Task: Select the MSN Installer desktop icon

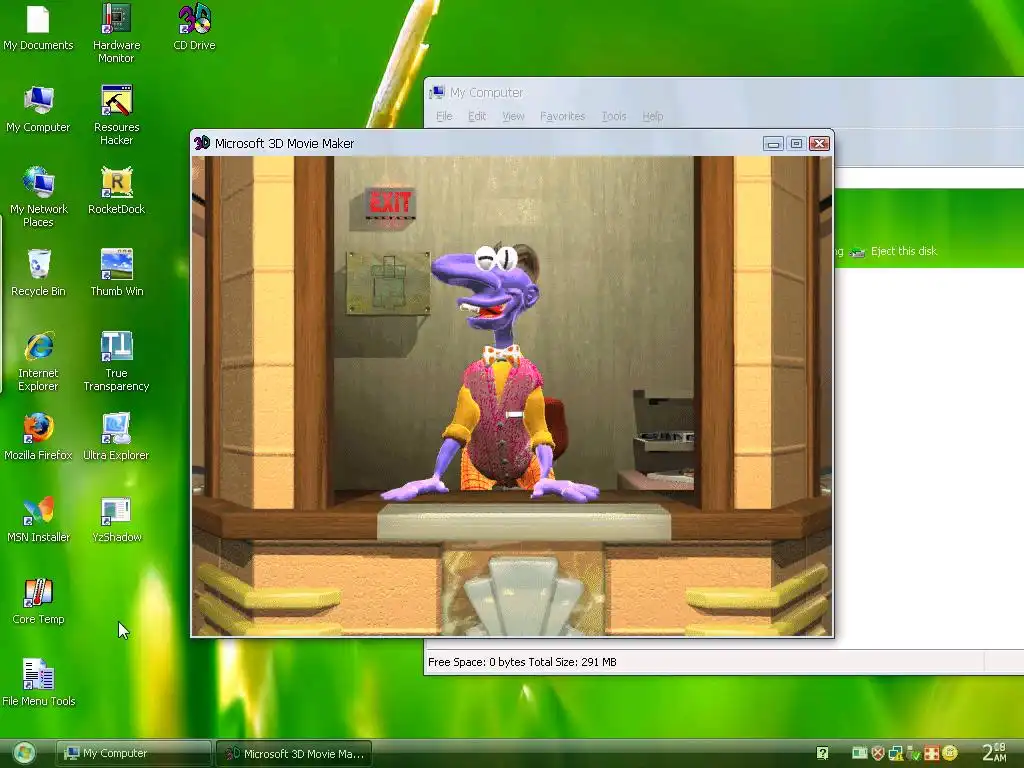Action: point(38,519)
